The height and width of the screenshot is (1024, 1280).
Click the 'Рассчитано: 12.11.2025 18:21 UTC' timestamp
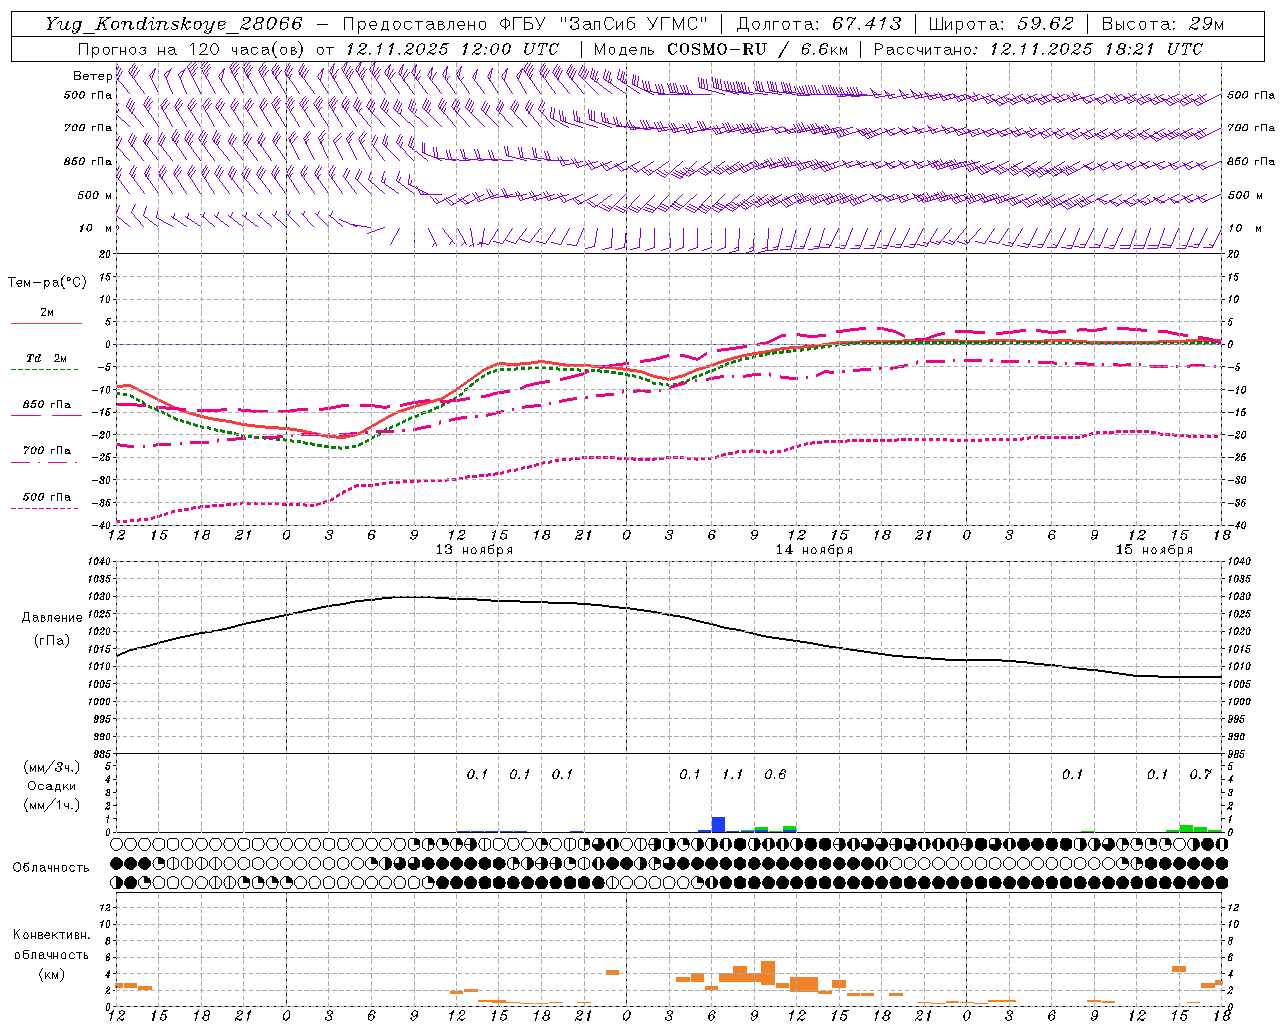pos(1038,49)
